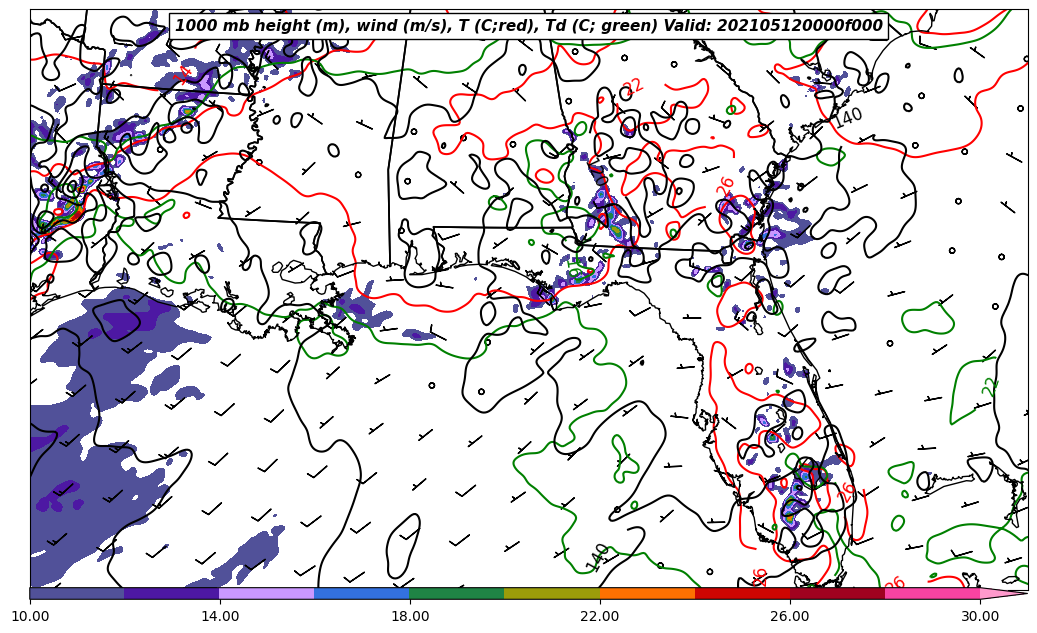Viewport: 1037px width, 633px height.
Task: Pick the slate-blue 10–12 colorbar segment
Action: 77,593
